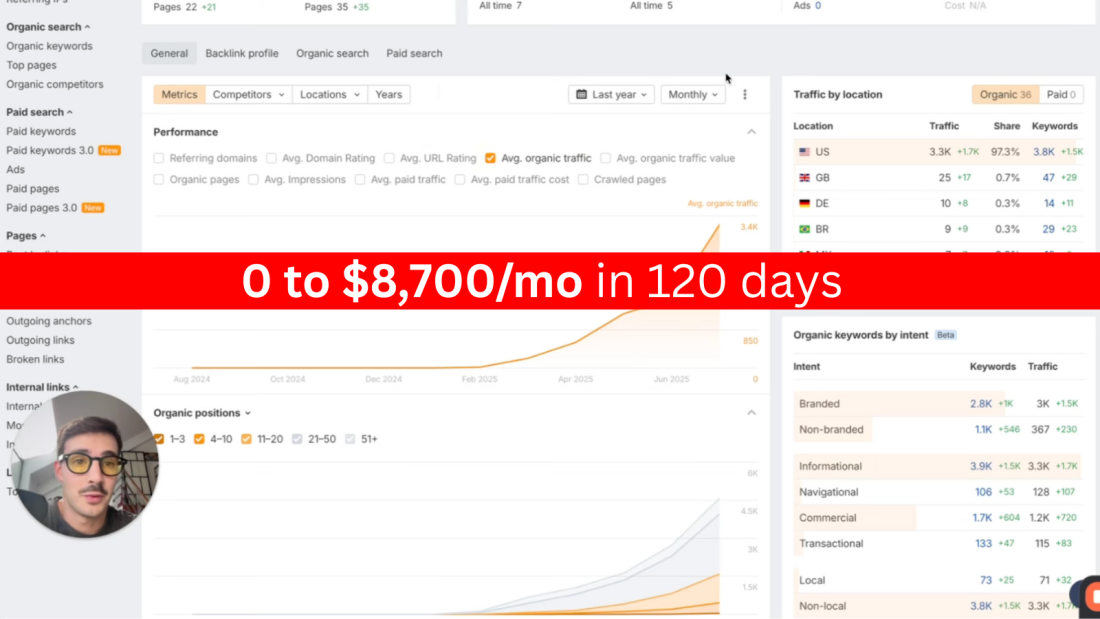
Task: Open the Monthly frequency dropdown
Action: pyautogui.click(x=692, y=94)
